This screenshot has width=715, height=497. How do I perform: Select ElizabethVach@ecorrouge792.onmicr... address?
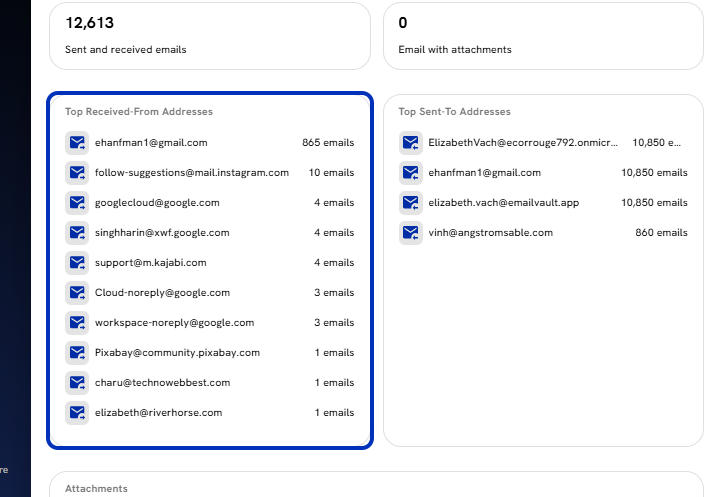[523, 143]
